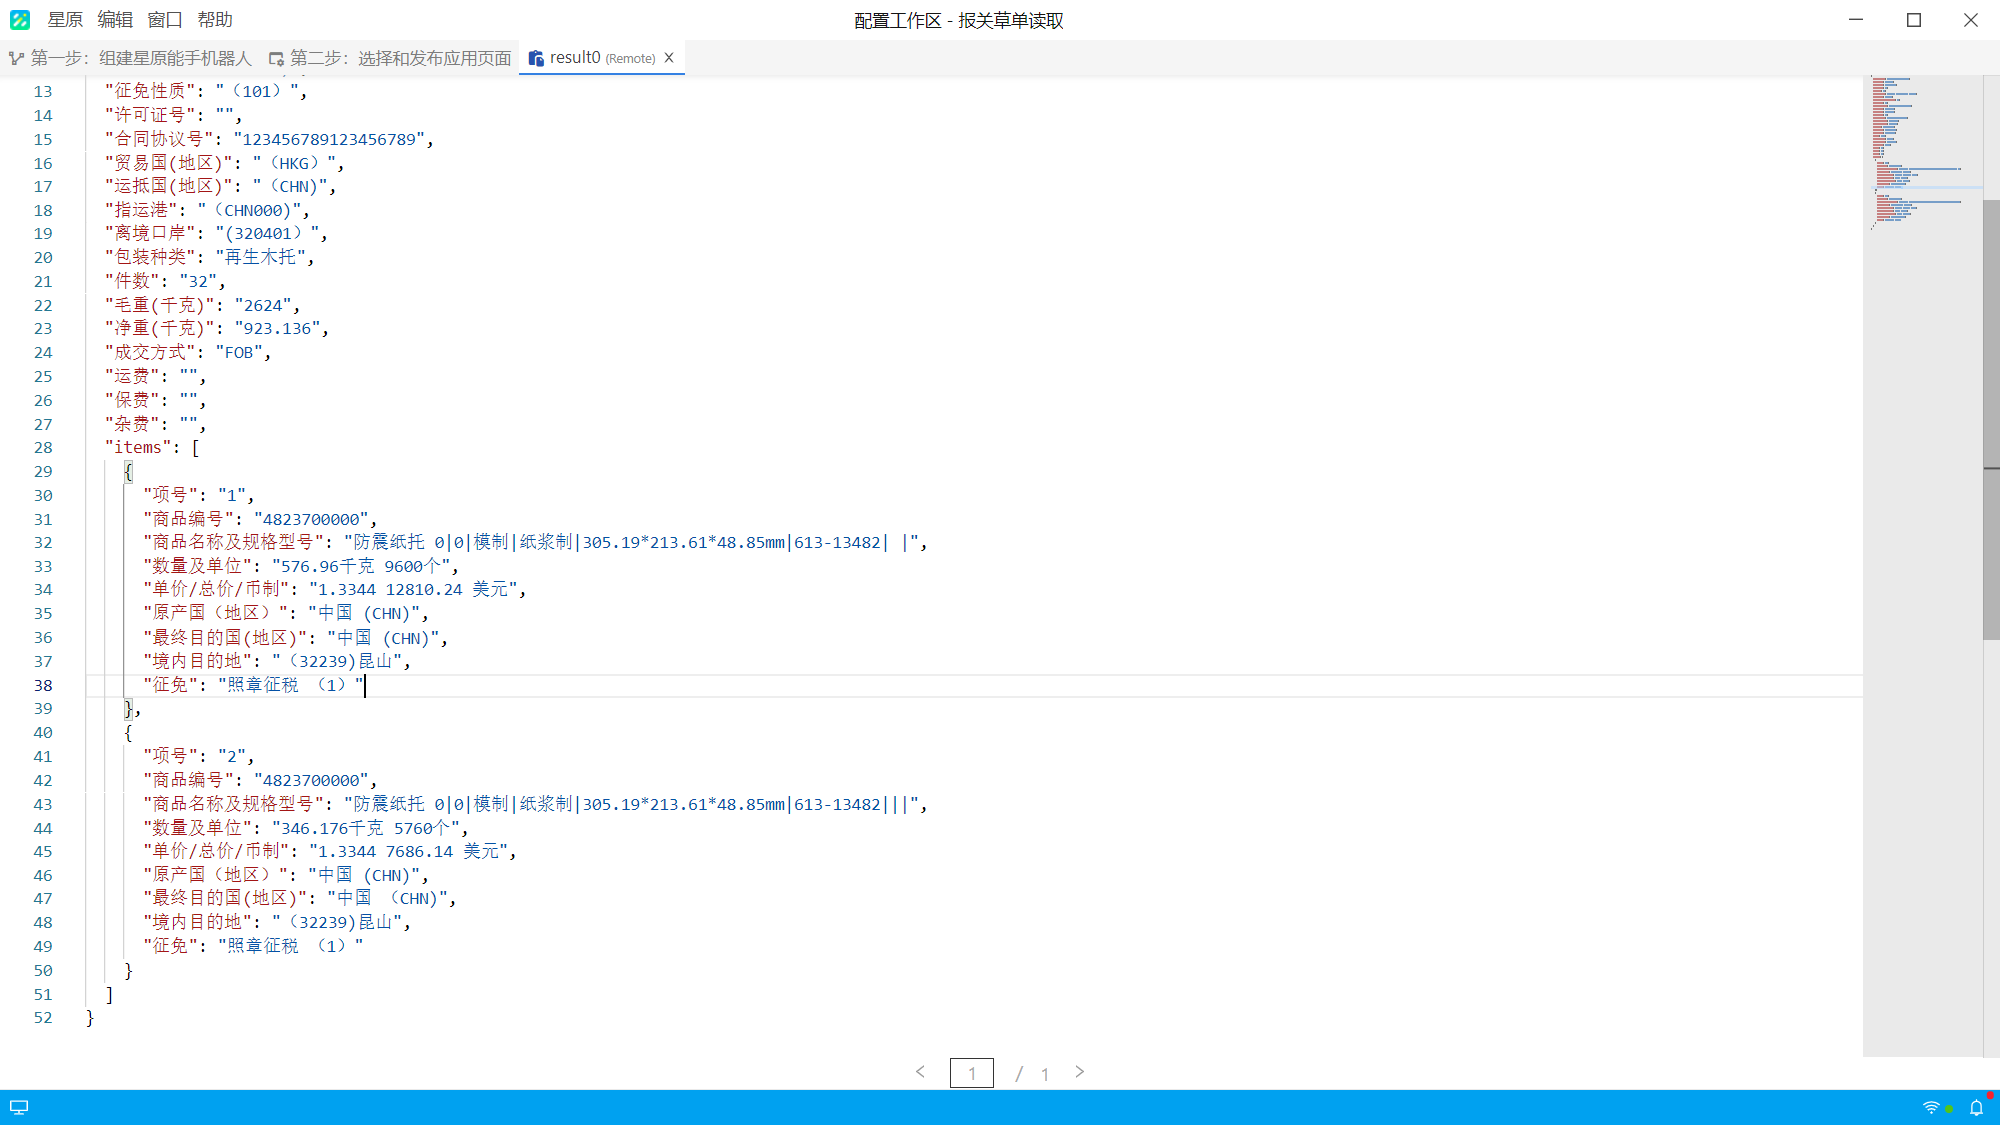This screenshot has width=2000, height=1125.
Task: Click the page icon on second tab
Action: click(x=276, y=59)
